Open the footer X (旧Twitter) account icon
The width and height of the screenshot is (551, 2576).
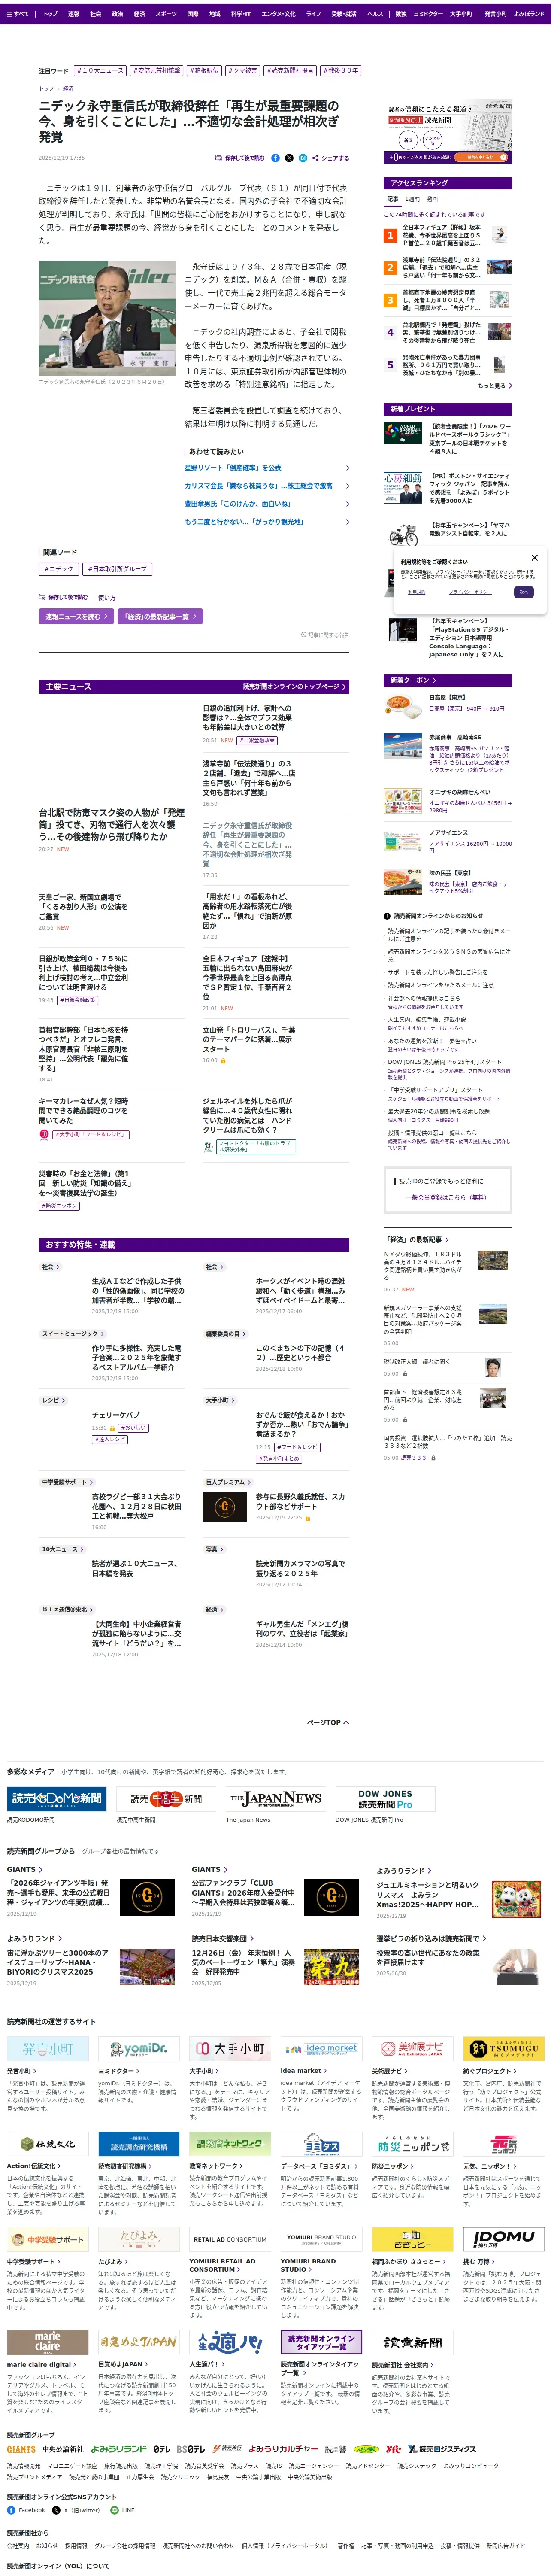pyautogui.click(x=56, y=2510)
